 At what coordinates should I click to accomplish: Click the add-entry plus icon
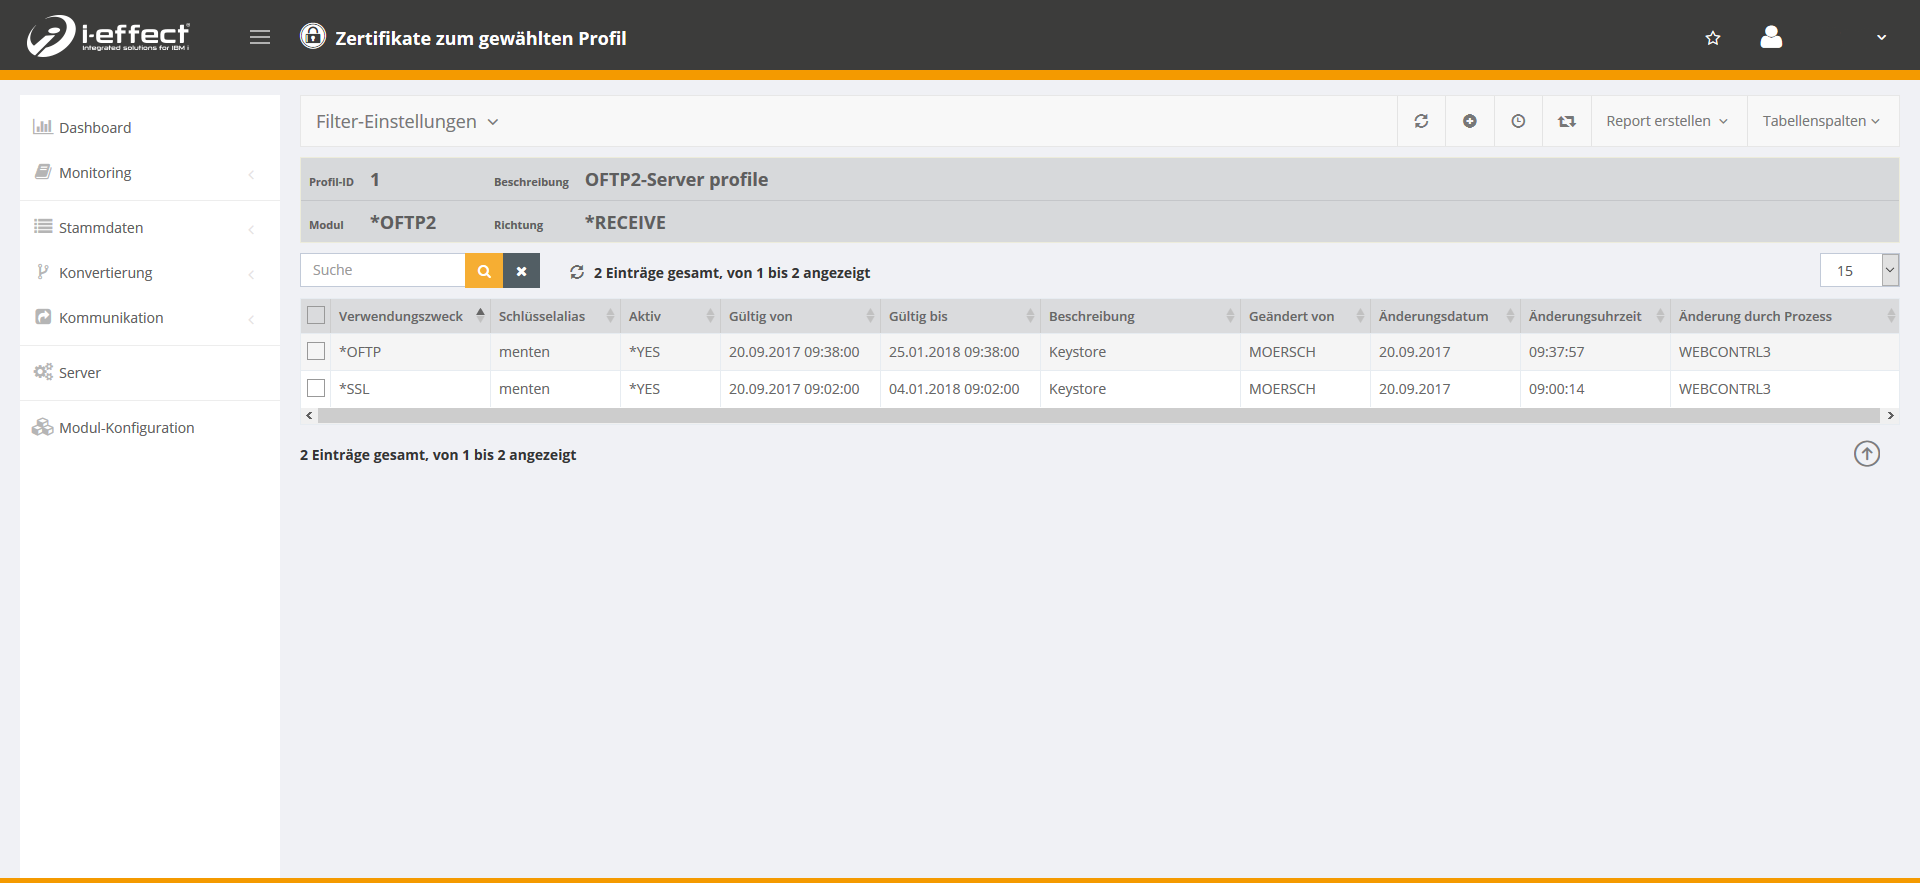[x=1470, y=121]
